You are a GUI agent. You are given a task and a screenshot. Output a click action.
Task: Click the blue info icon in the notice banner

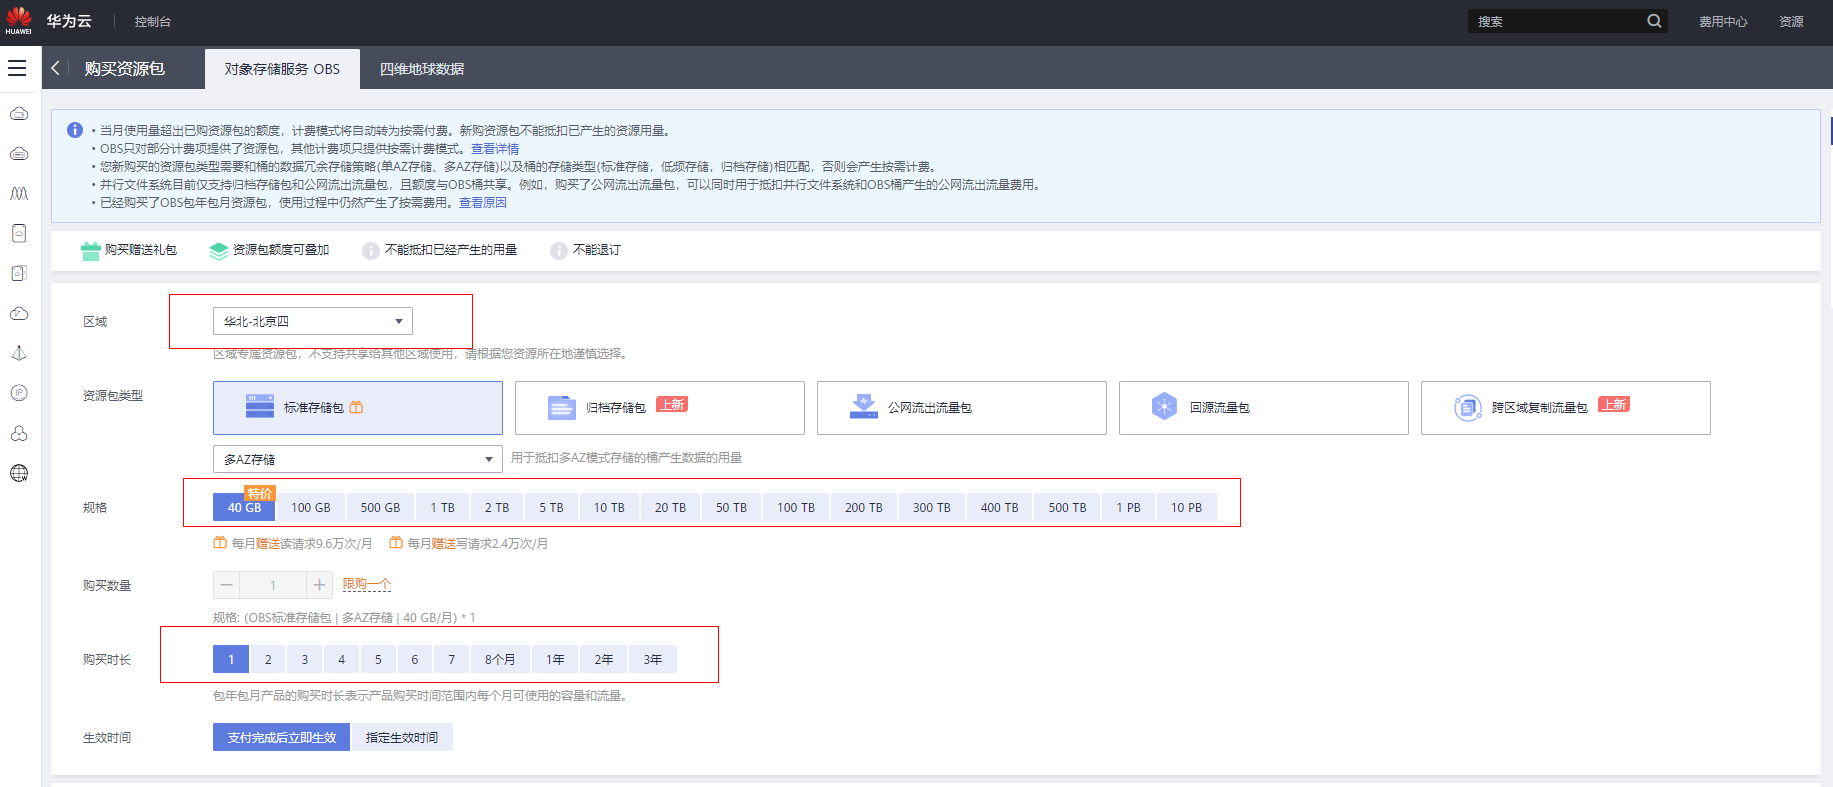(x=75, y=130)
